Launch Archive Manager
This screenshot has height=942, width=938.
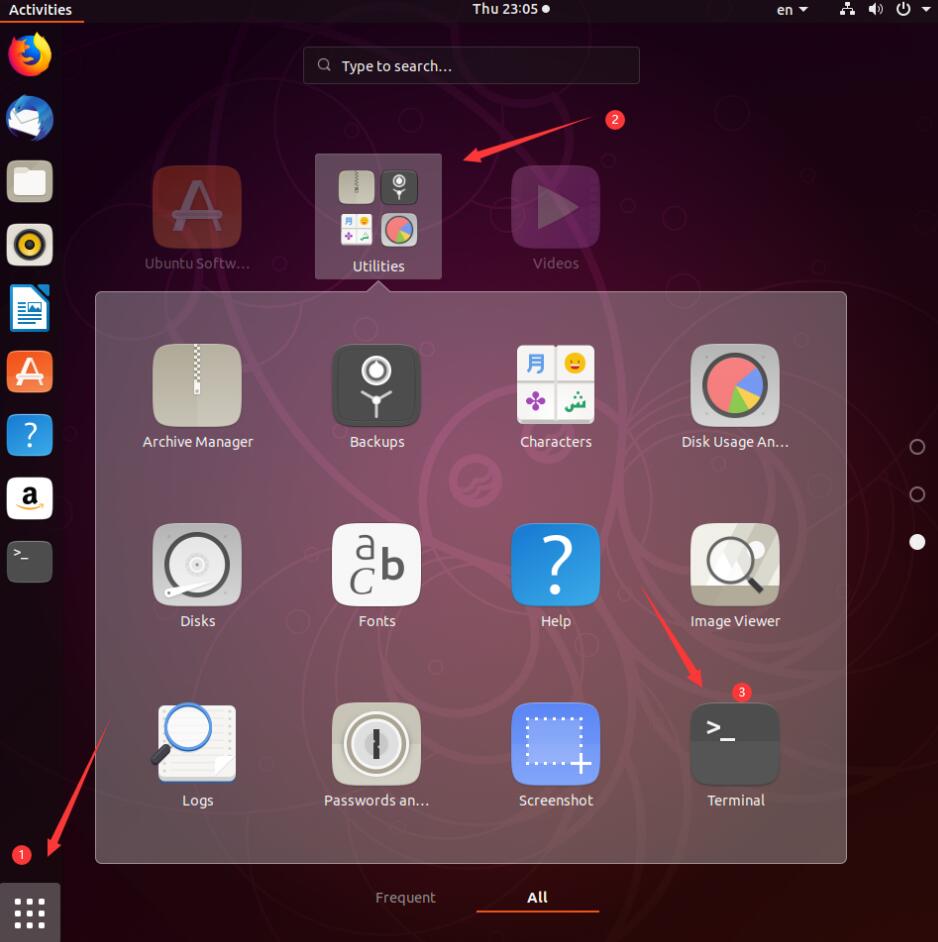197,386
